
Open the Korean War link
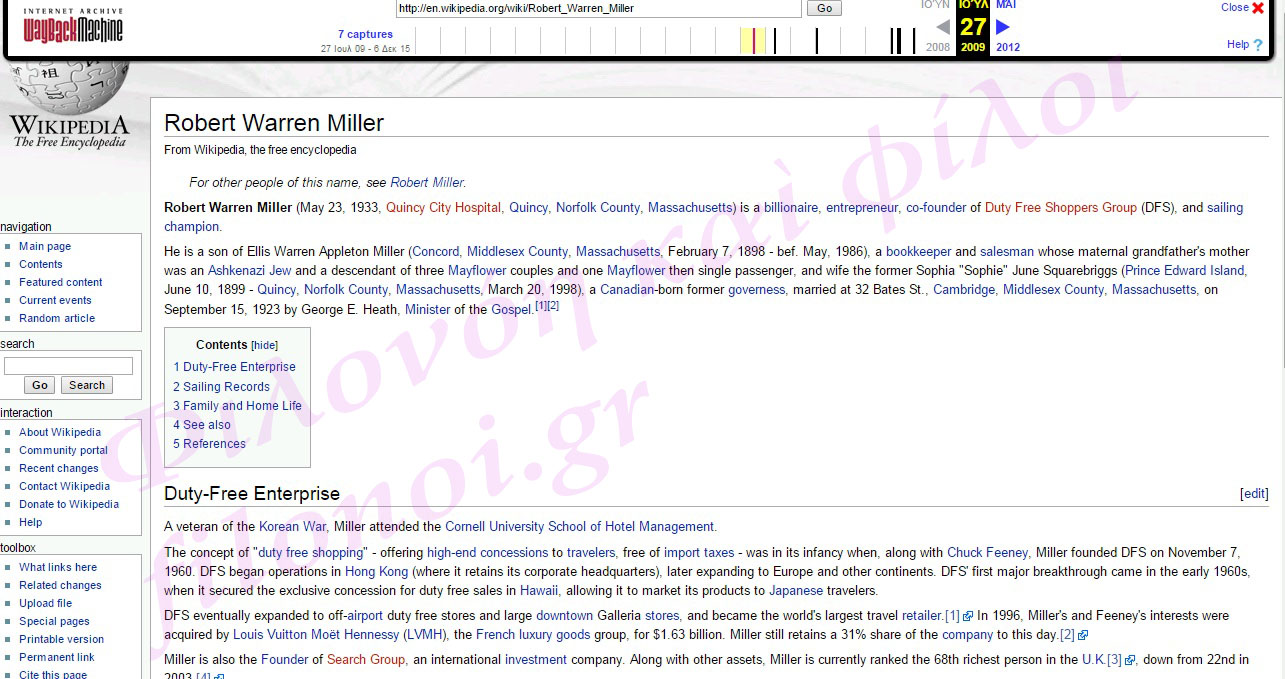pos(293,527)
